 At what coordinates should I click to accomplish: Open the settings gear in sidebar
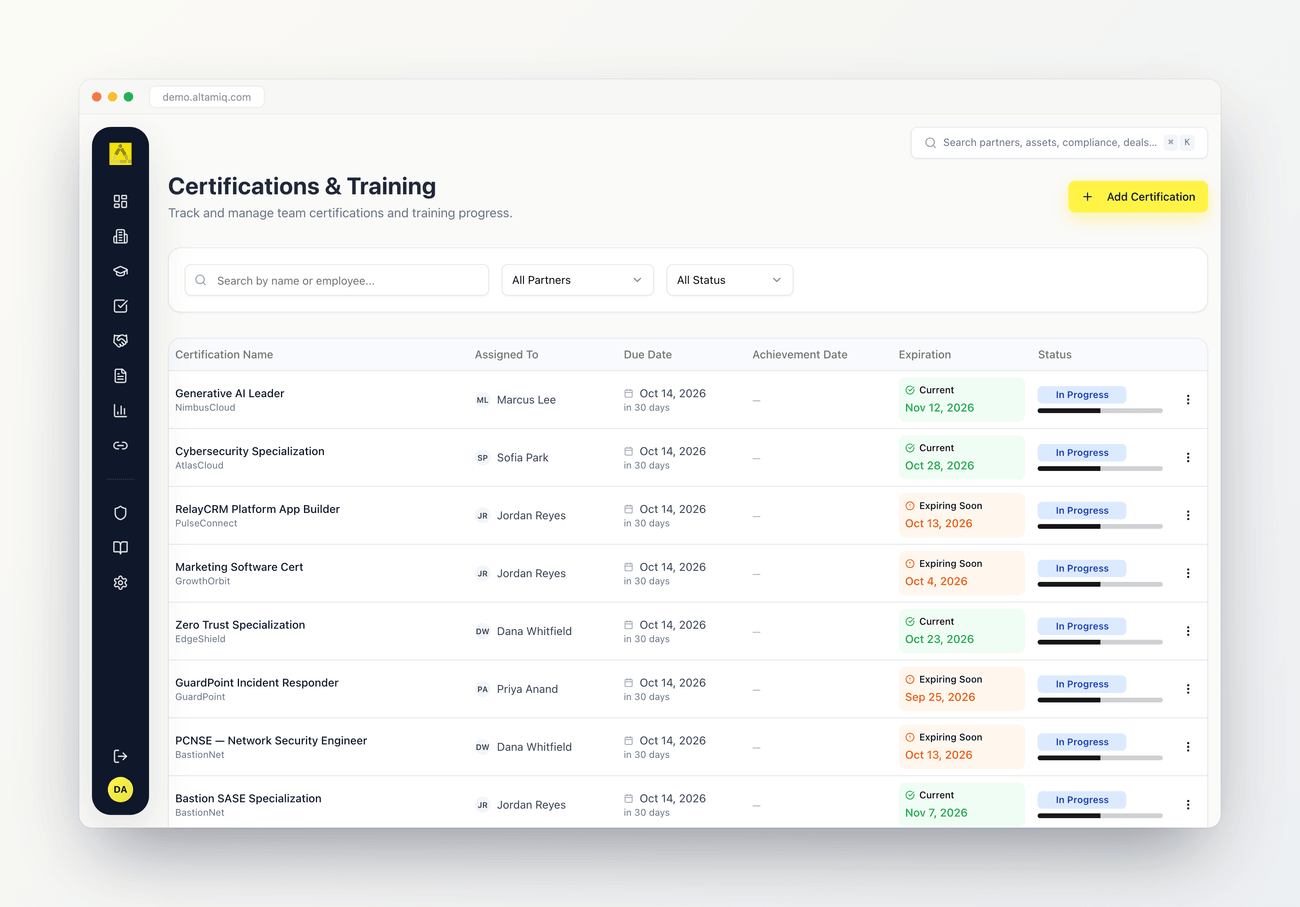point(120,583)
